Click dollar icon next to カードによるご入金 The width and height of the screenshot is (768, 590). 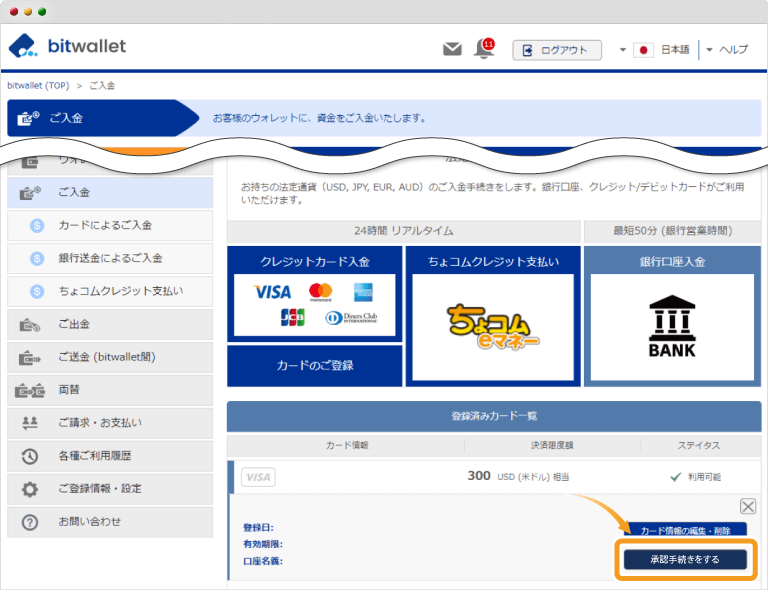point(37,226)
